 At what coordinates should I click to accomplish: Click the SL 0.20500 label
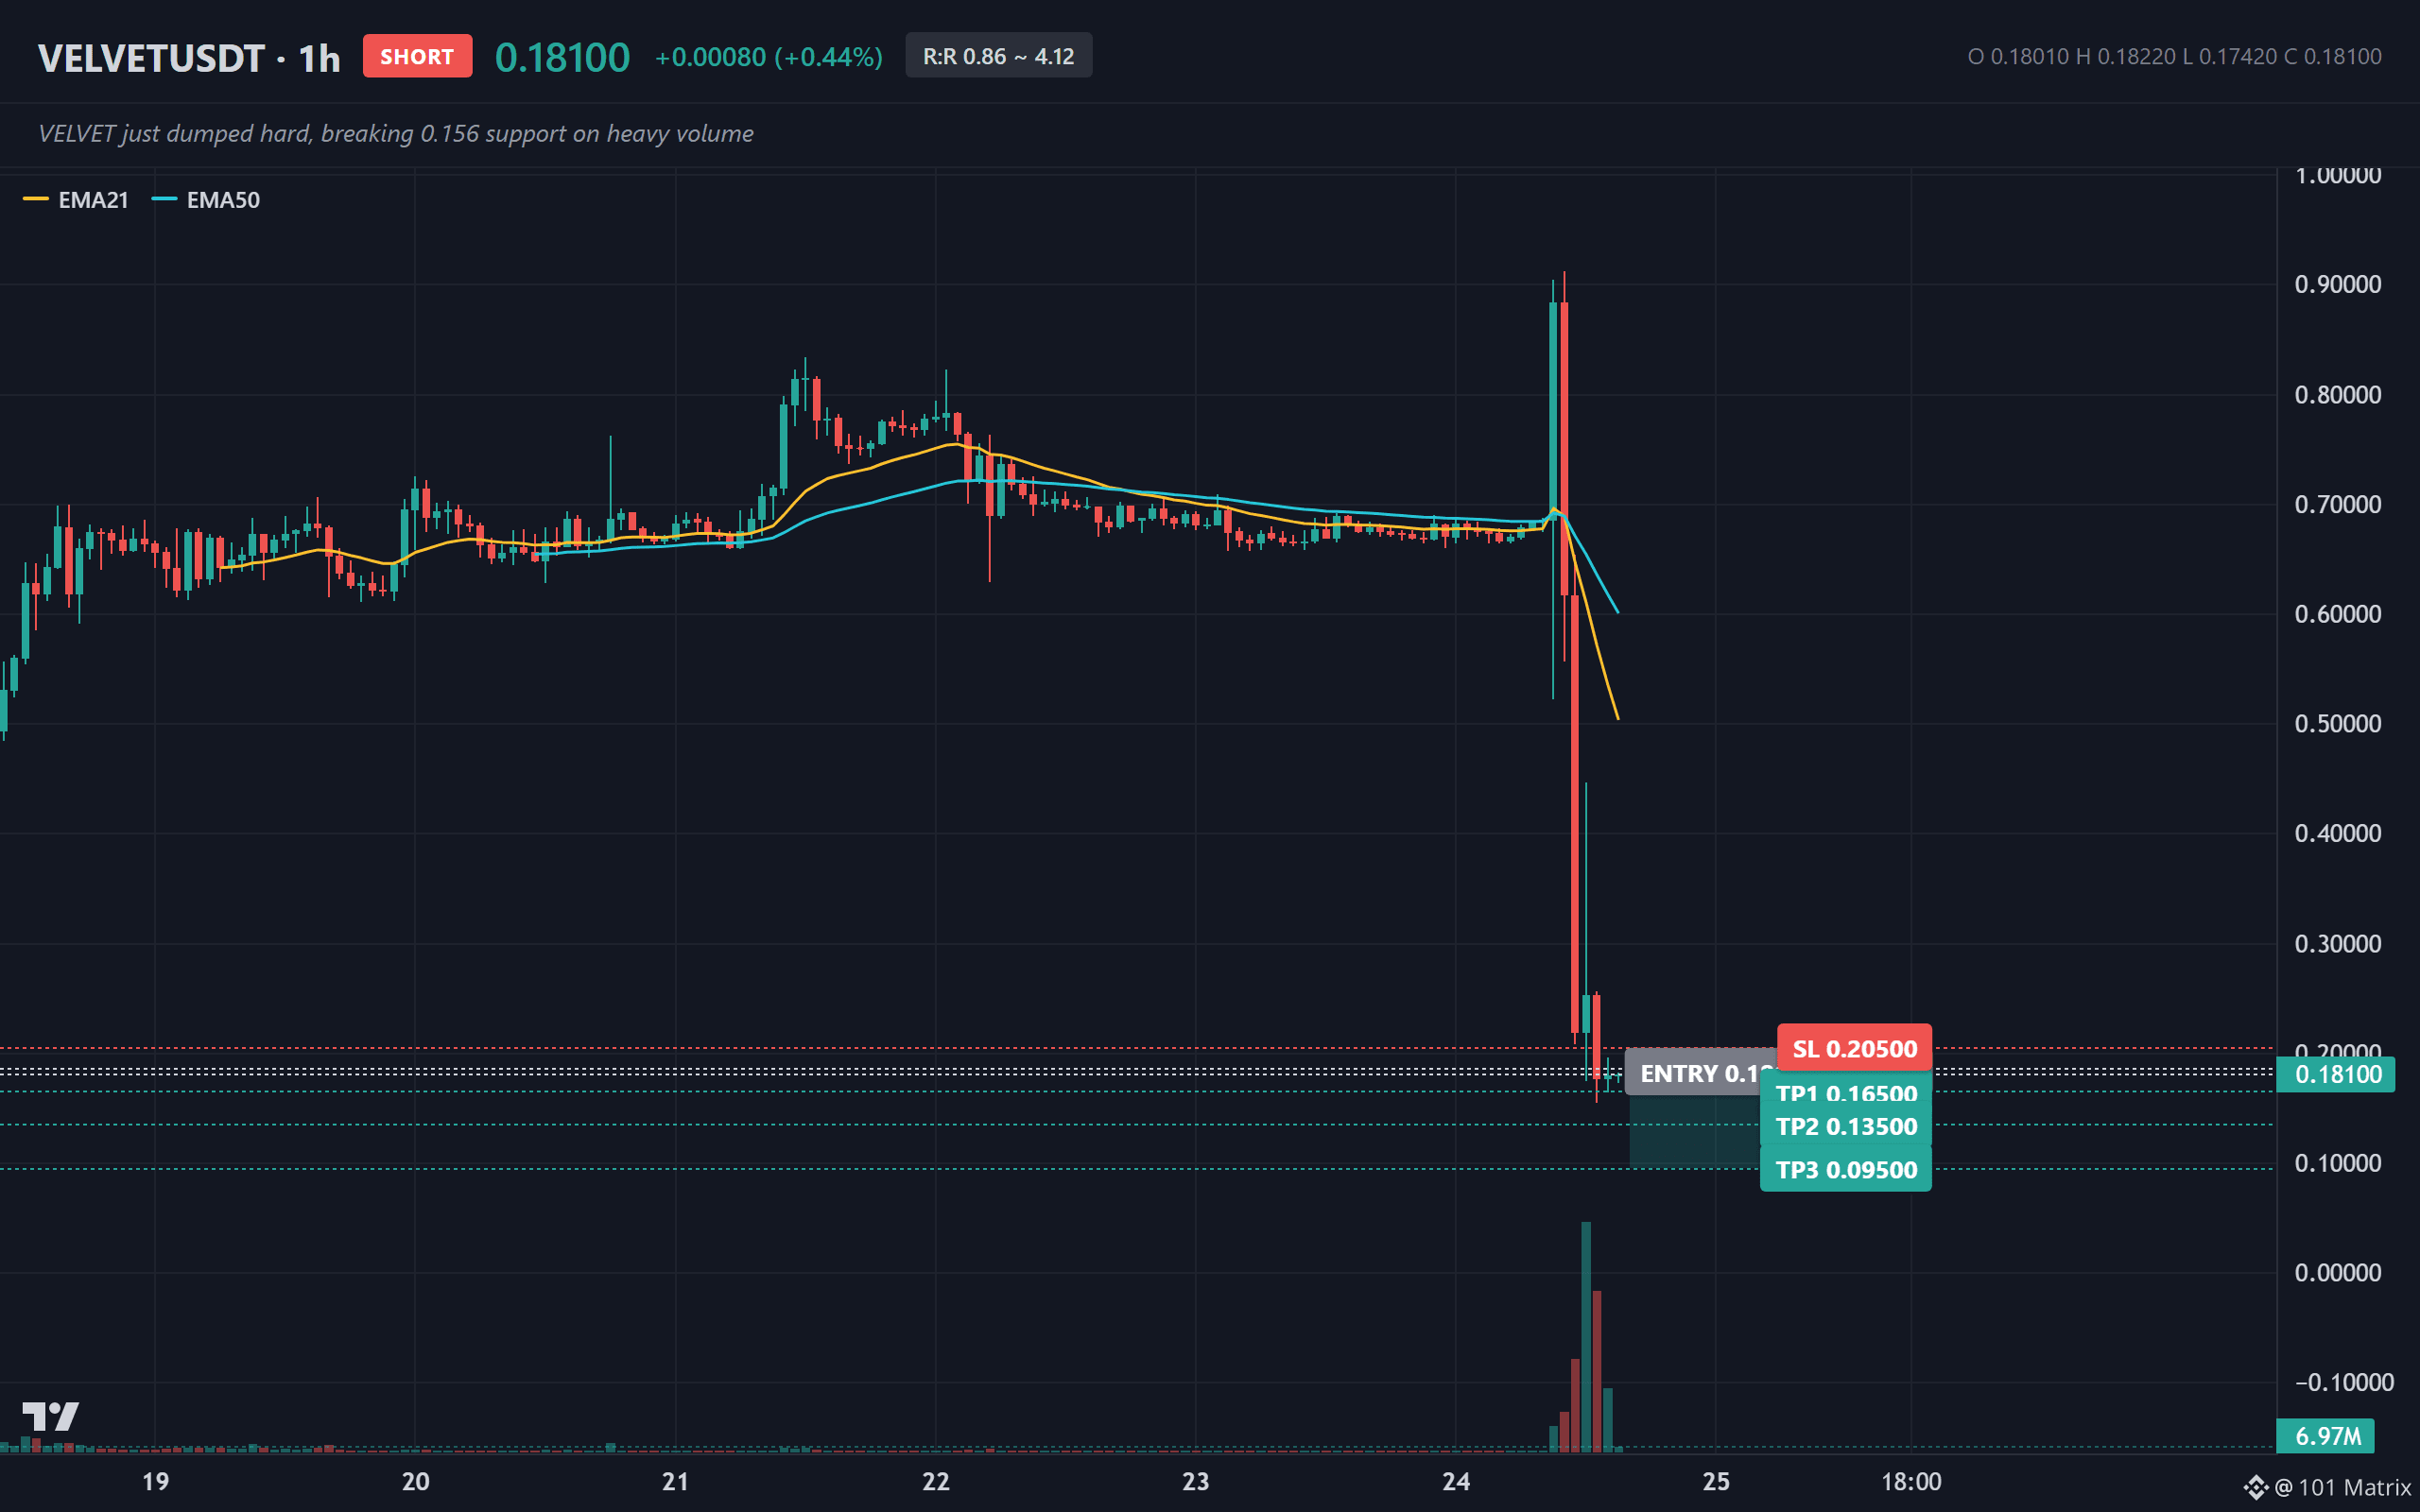(1854, 1048)
